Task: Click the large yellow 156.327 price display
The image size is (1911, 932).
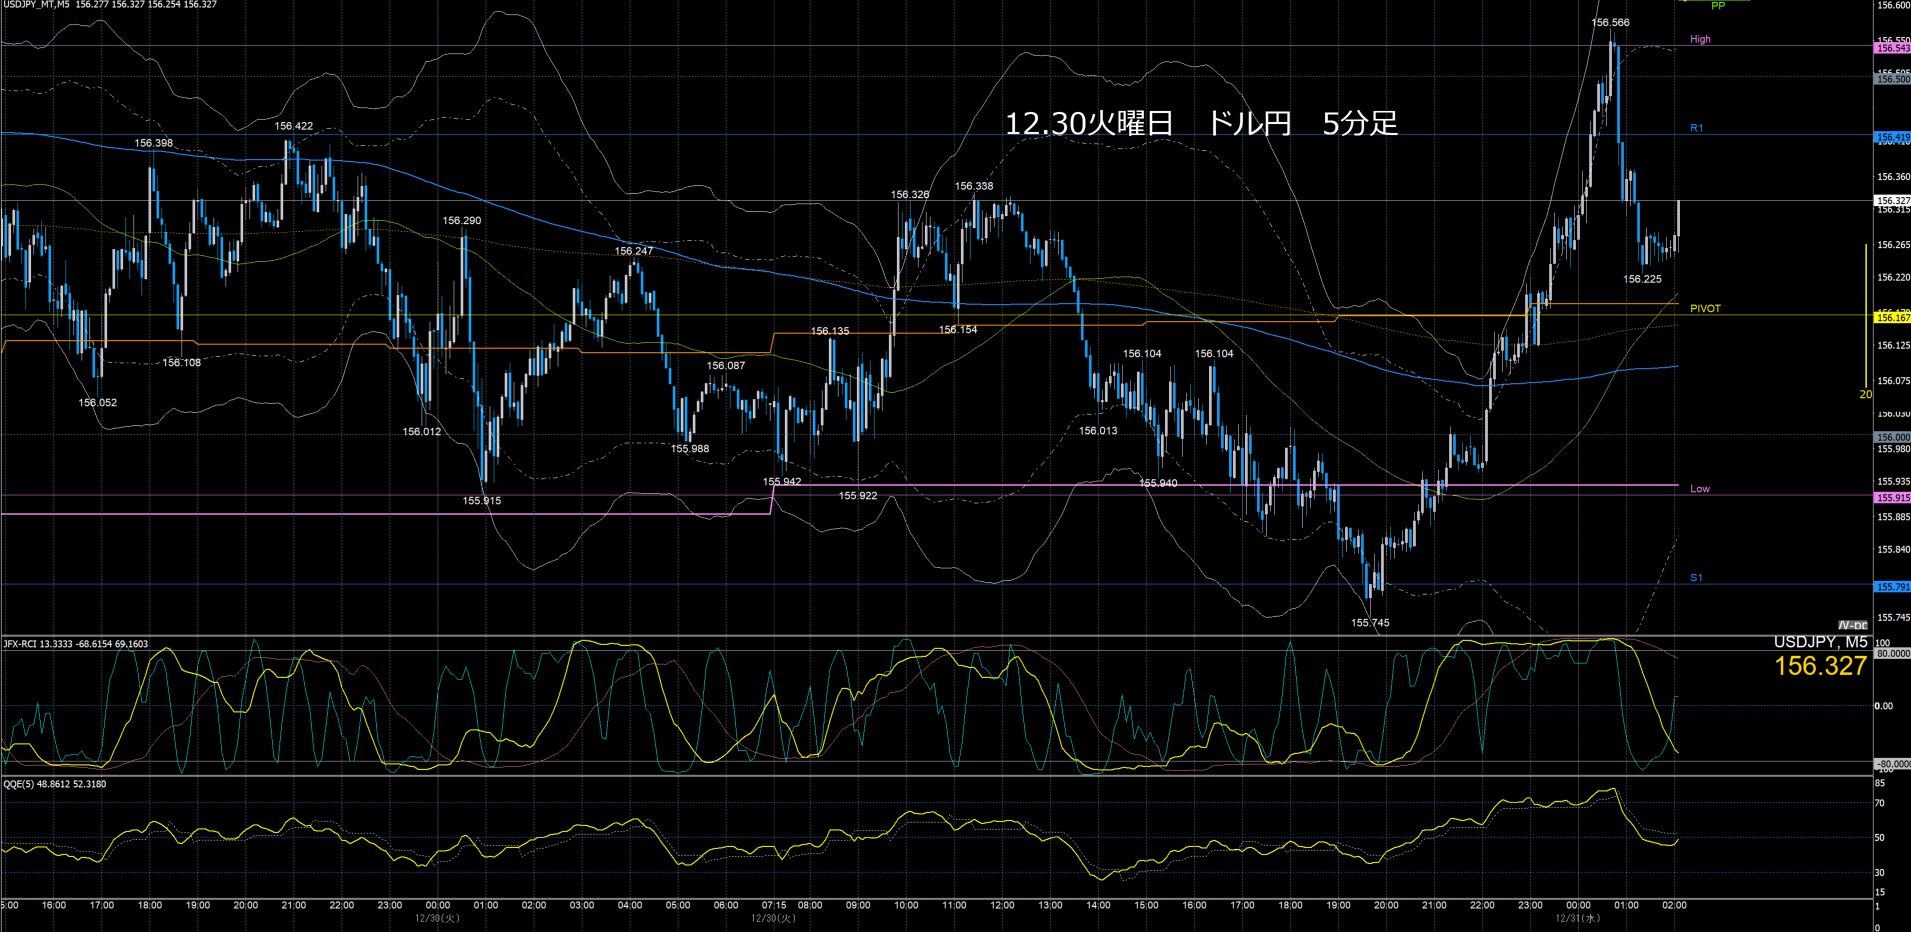Action: pos(1820,667)
